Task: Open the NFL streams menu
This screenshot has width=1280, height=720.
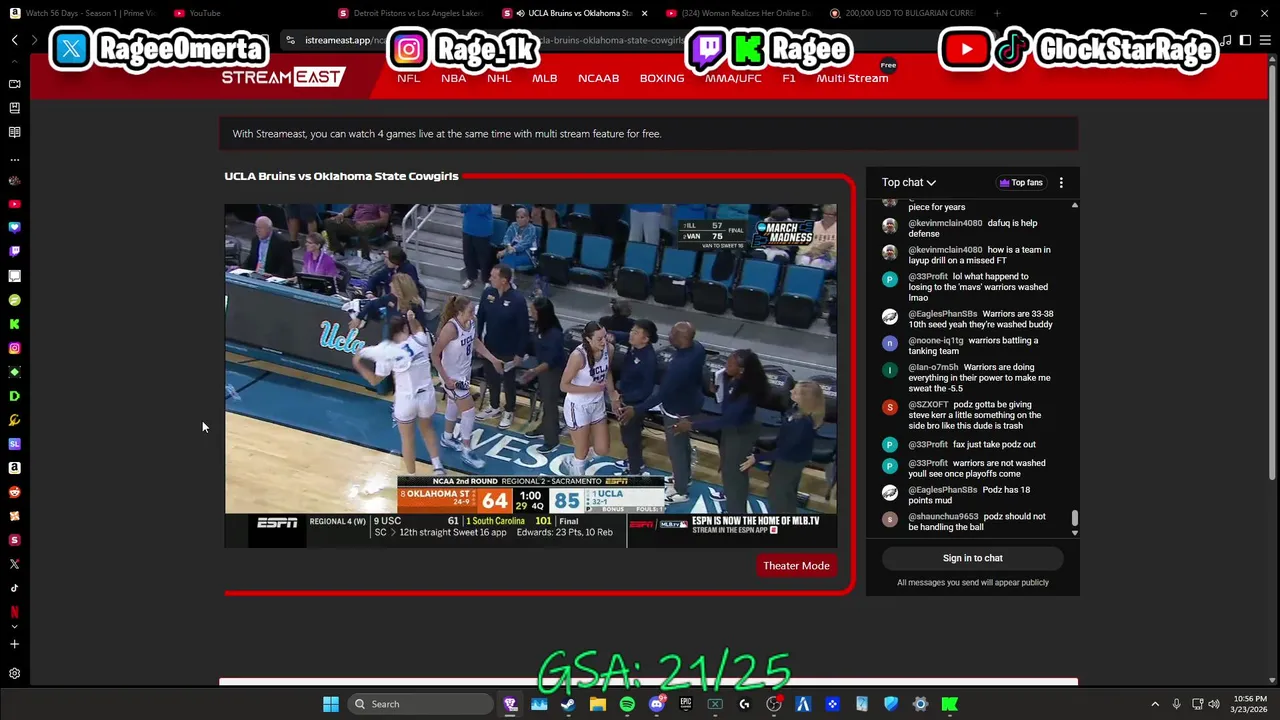Action: [408, 78]
